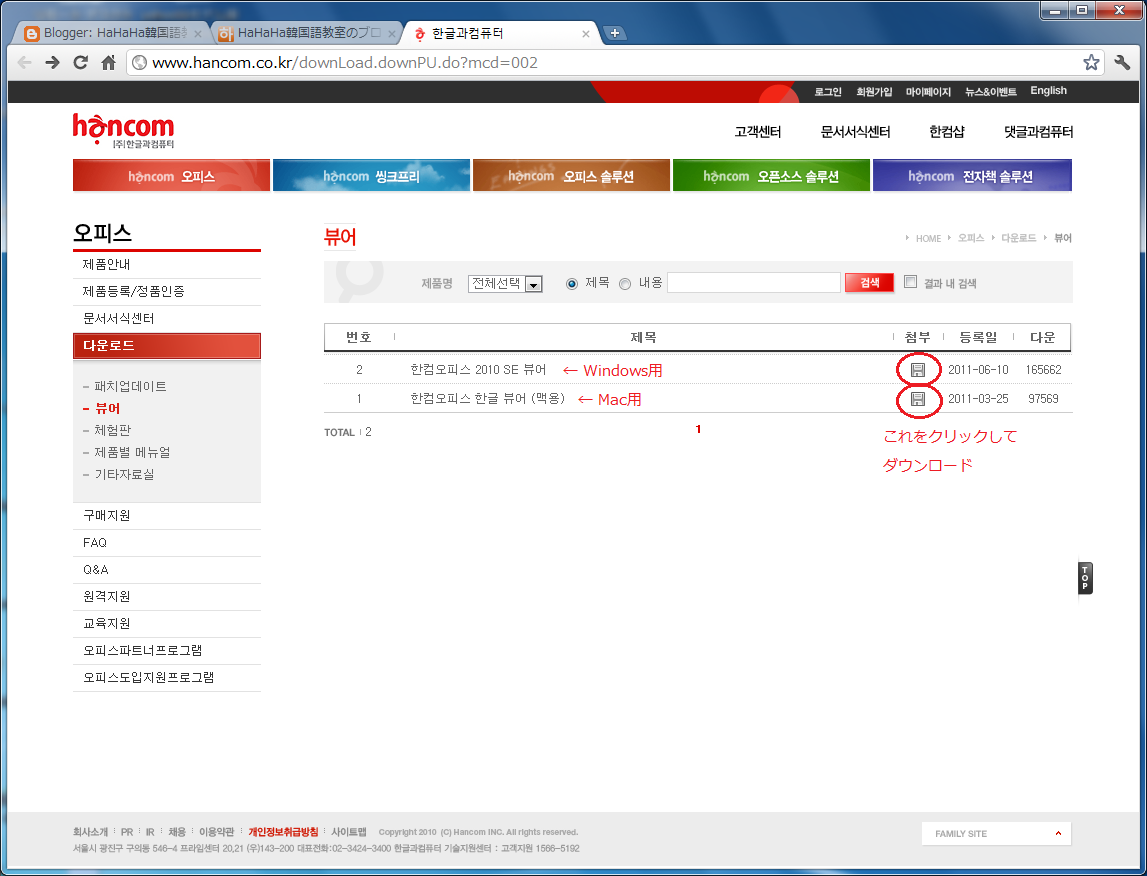Click the hancom 오픈소스 솔루션 banner
Screen dimensions: 1147x876
(x=771, y=175)
